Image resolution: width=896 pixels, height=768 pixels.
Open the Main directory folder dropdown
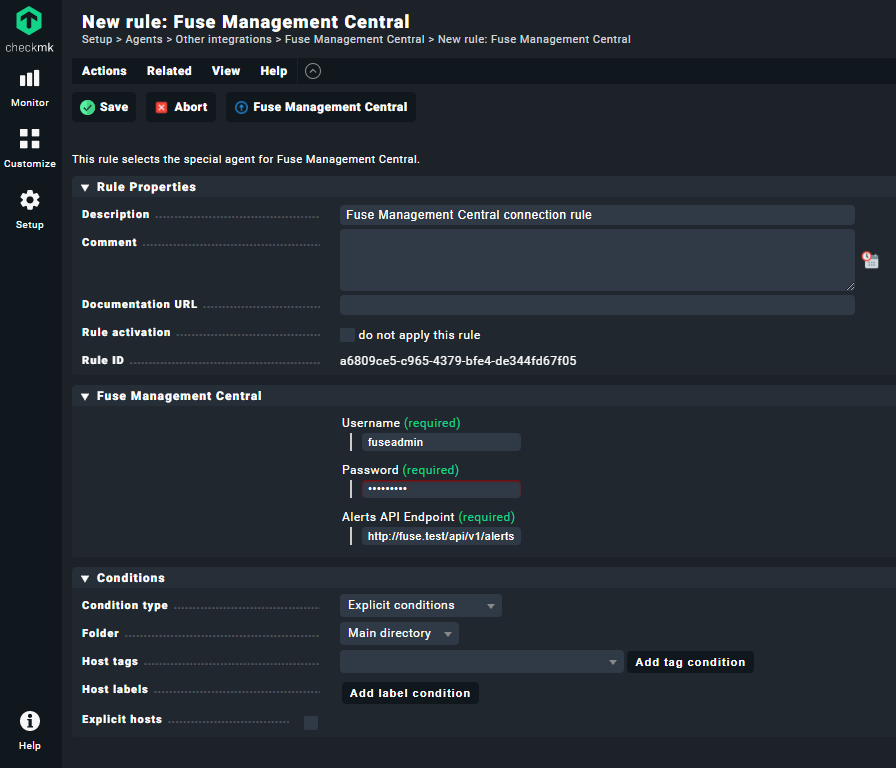pyautogui.click(x=399, y=633)
